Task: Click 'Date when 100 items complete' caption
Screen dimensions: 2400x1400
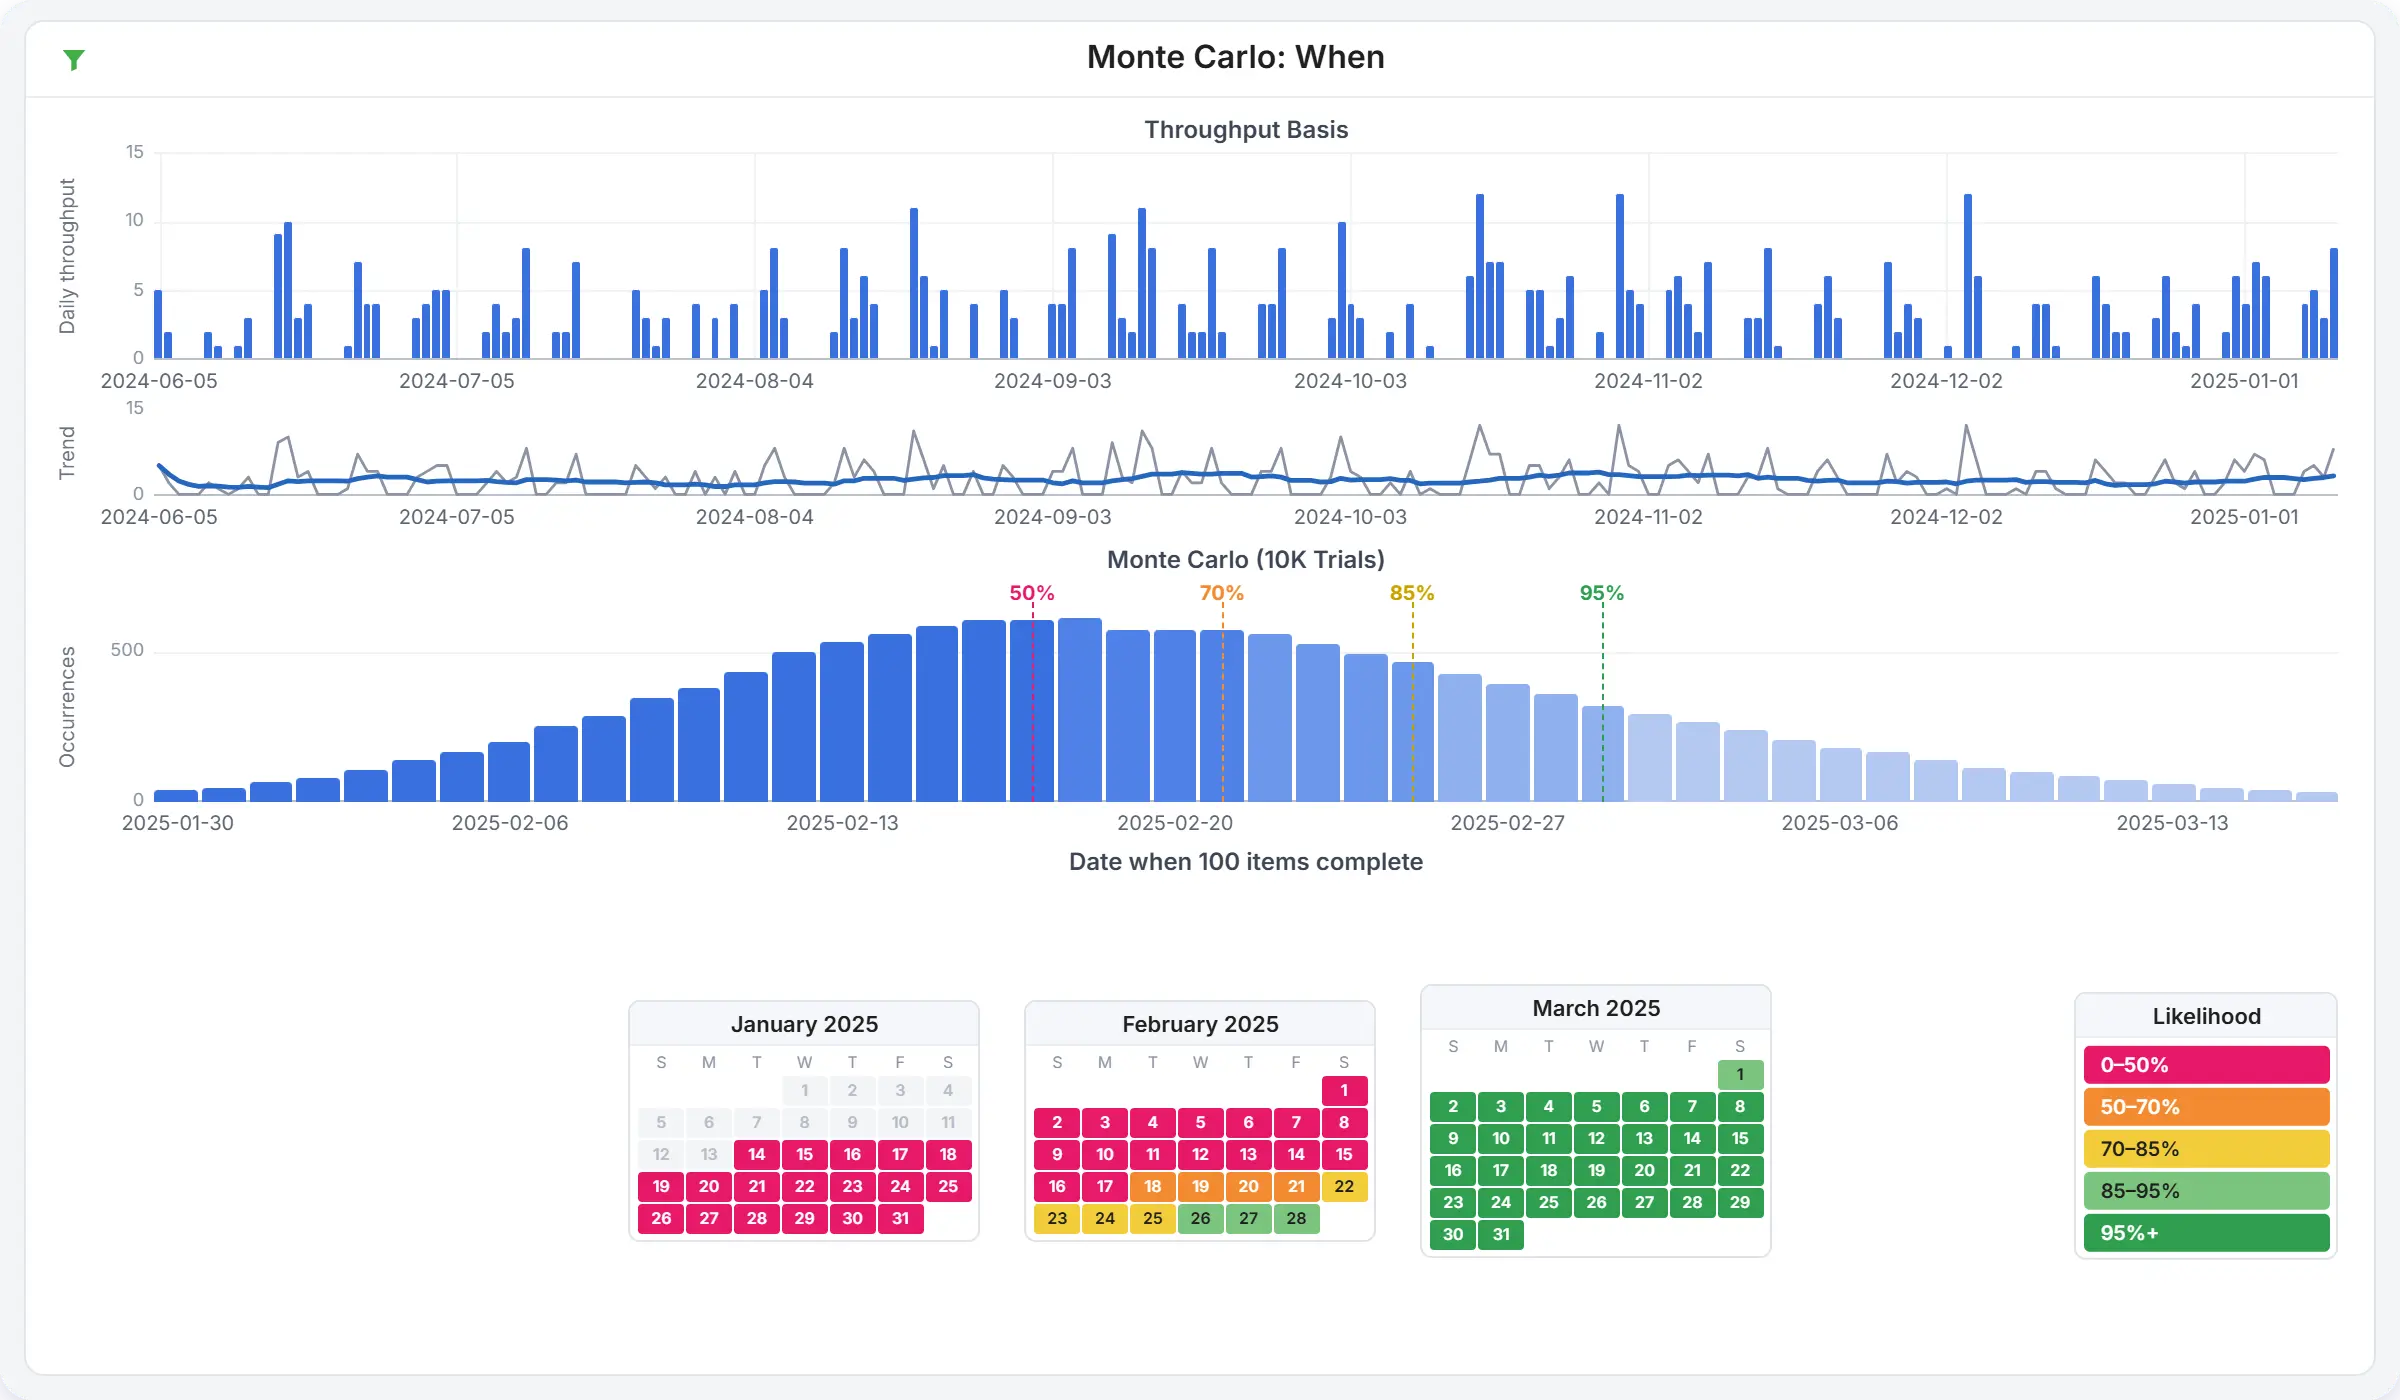Action: [1246, 862]
